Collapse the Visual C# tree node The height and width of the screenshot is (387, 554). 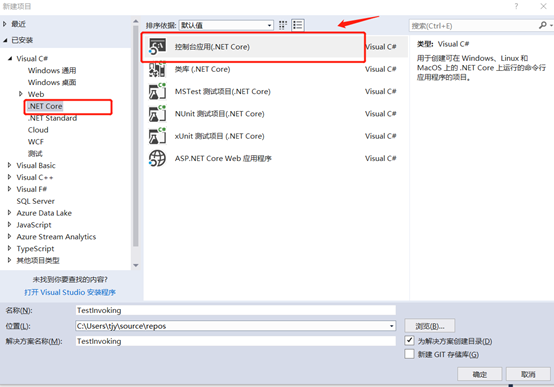click(10, 58)
